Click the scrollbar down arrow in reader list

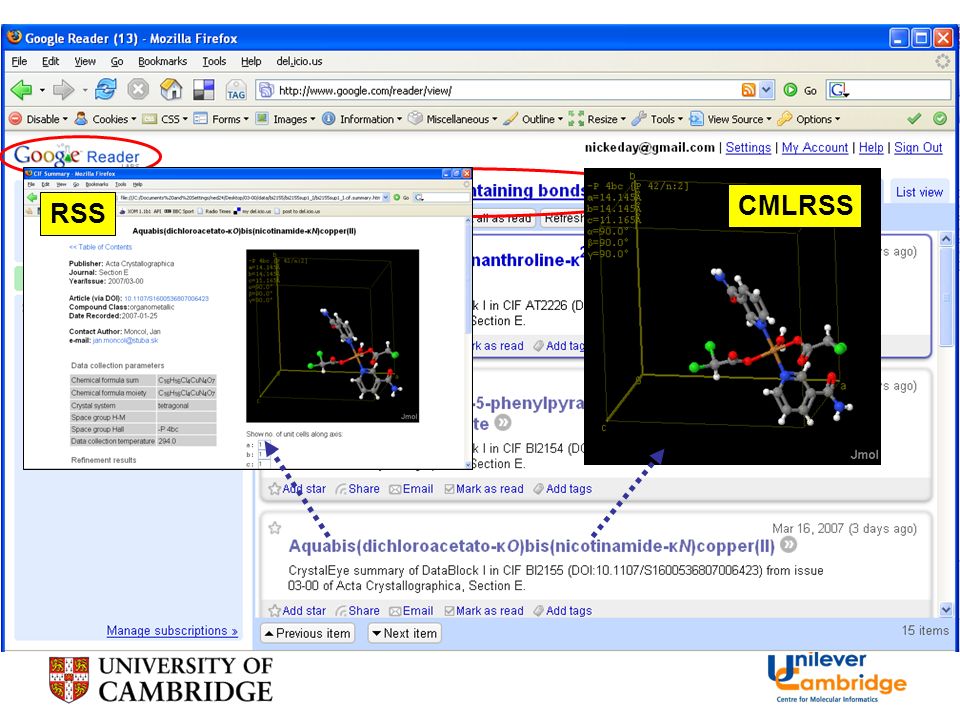946,609
